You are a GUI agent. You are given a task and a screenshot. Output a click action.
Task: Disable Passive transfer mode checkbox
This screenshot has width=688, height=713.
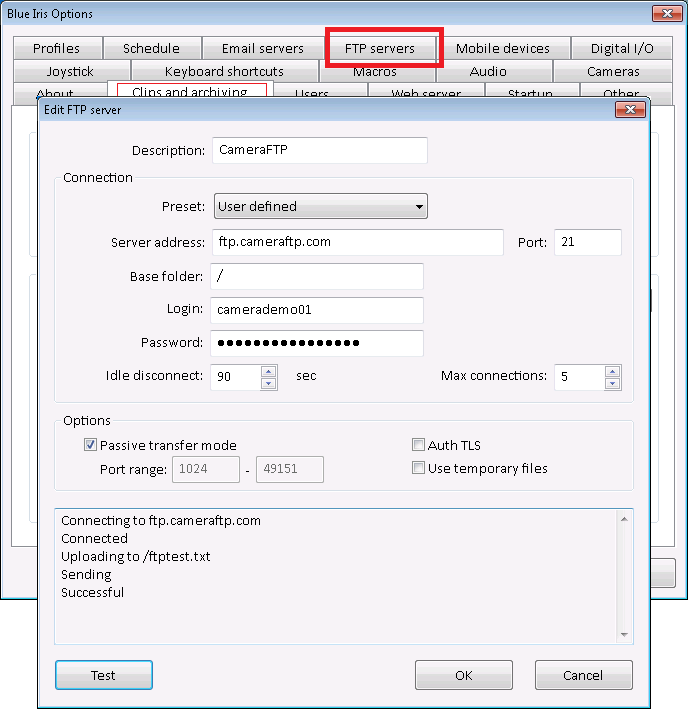pos(91,445)
